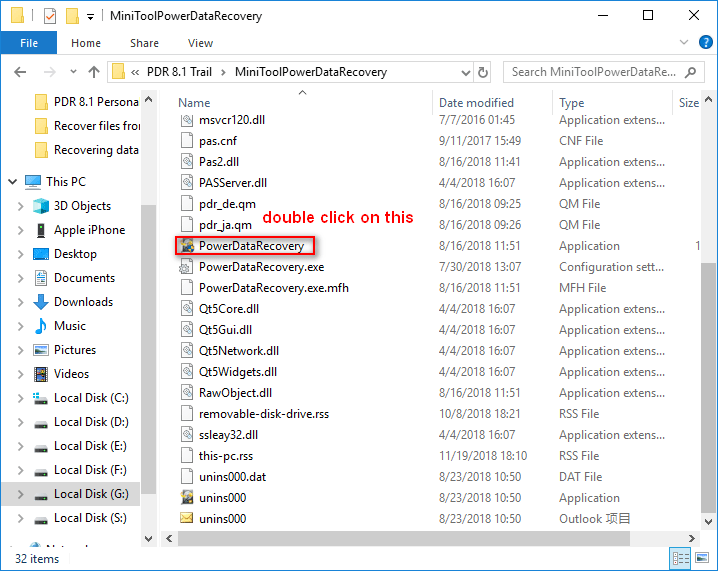Select the removable-disk-drive.rss file name
Screen dimensions: 718x571
coord(264,414)
